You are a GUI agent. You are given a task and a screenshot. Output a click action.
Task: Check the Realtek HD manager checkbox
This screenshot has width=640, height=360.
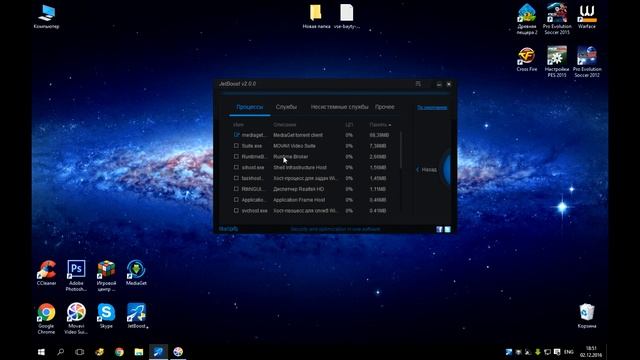[236, 189]
